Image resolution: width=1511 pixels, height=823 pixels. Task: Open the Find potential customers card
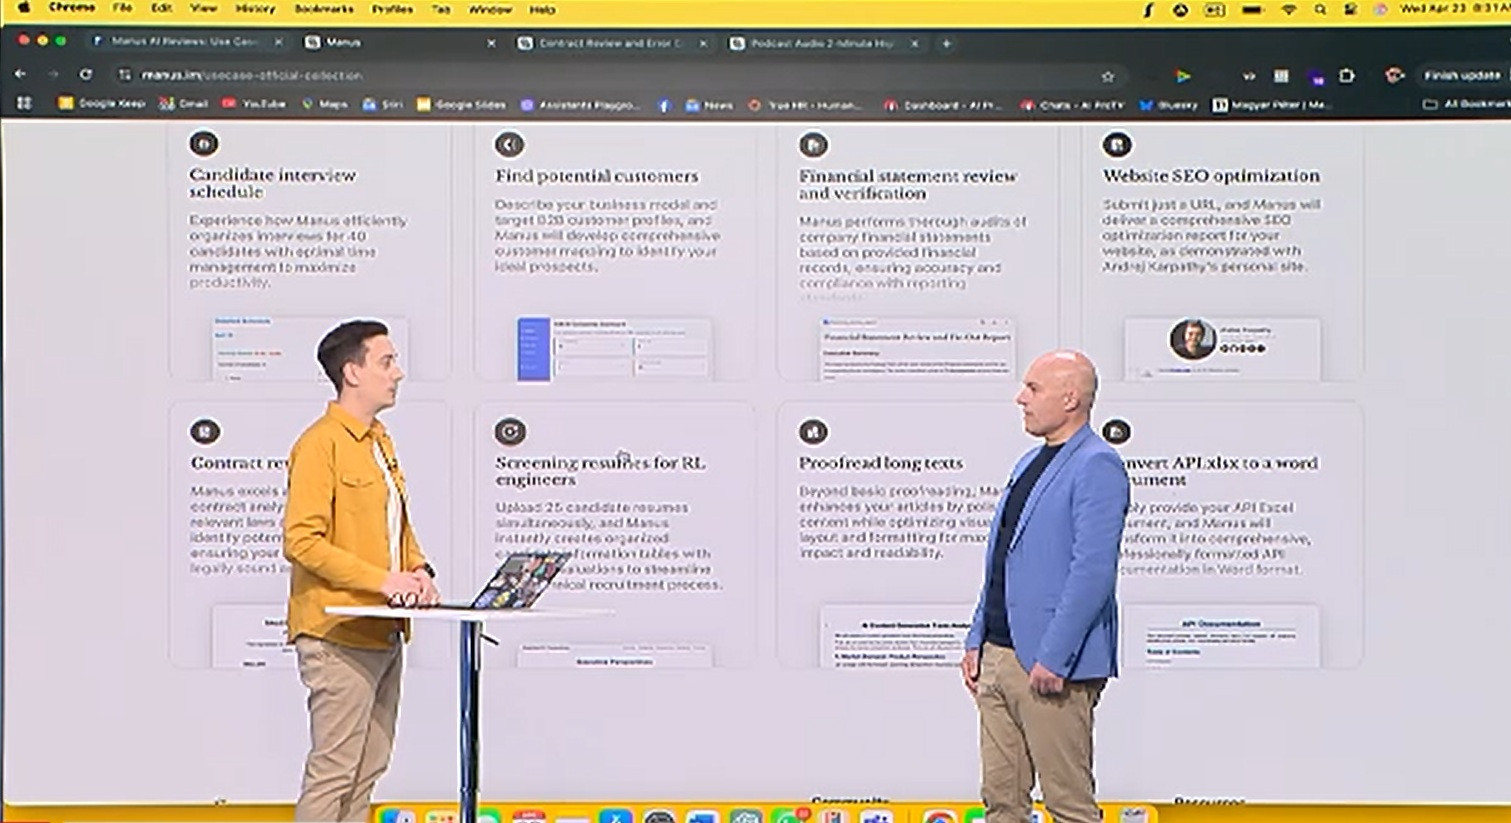pos(597,176)
